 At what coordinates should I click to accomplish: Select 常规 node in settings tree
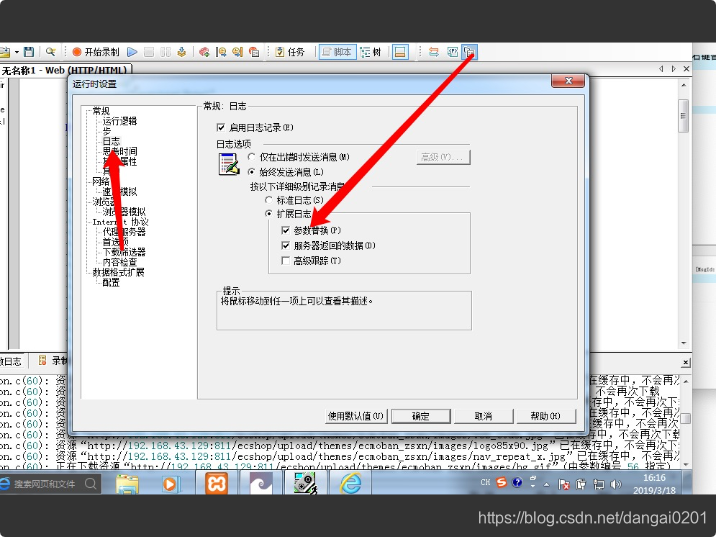click(x=101, y=111)
